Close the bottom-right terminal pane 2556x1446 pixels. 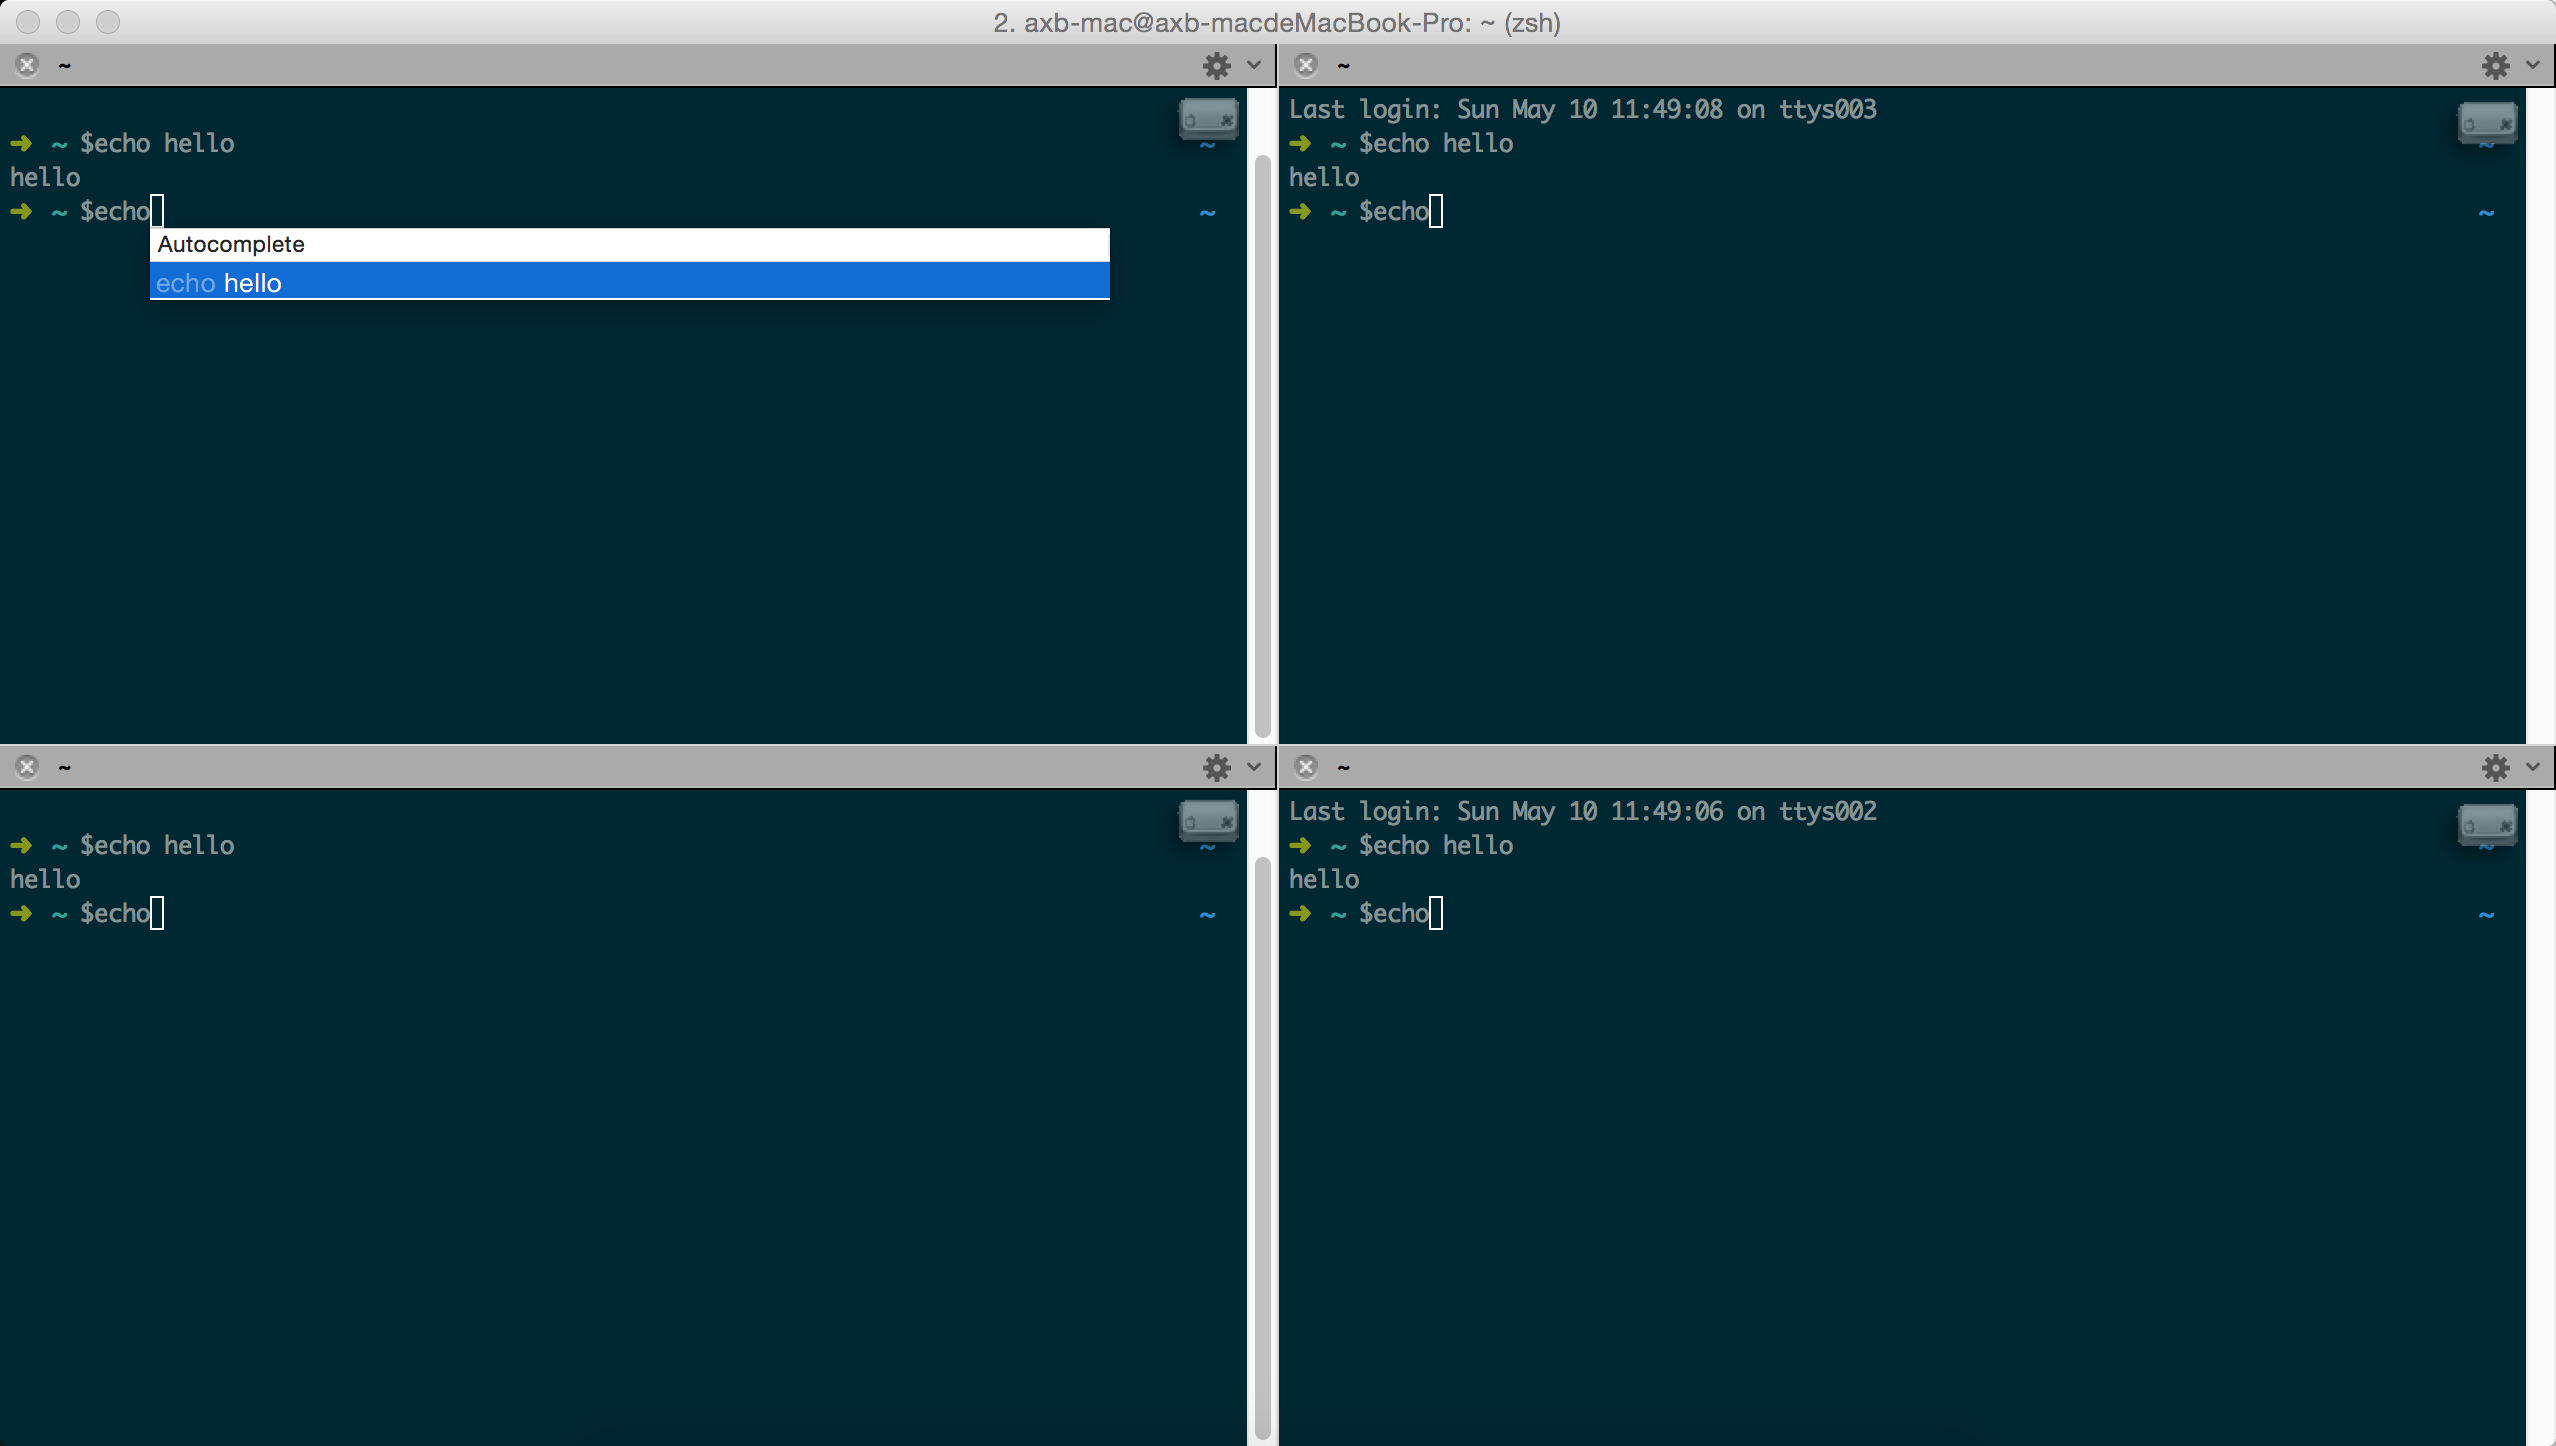1306,767
